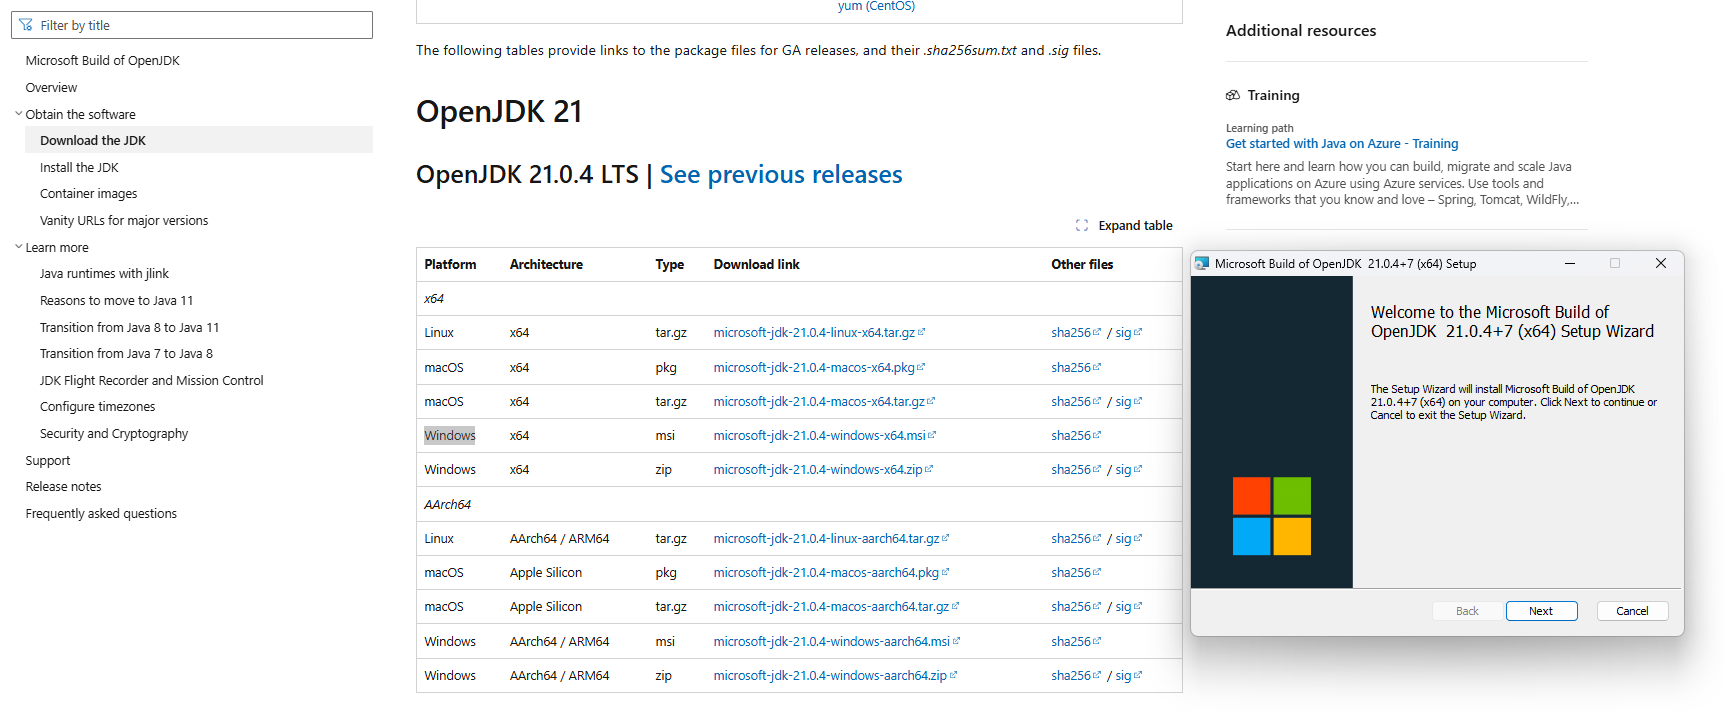The image size is (1724, 712).
Task: Open Get started with Java on Azure training
Action: [1342, 144]
